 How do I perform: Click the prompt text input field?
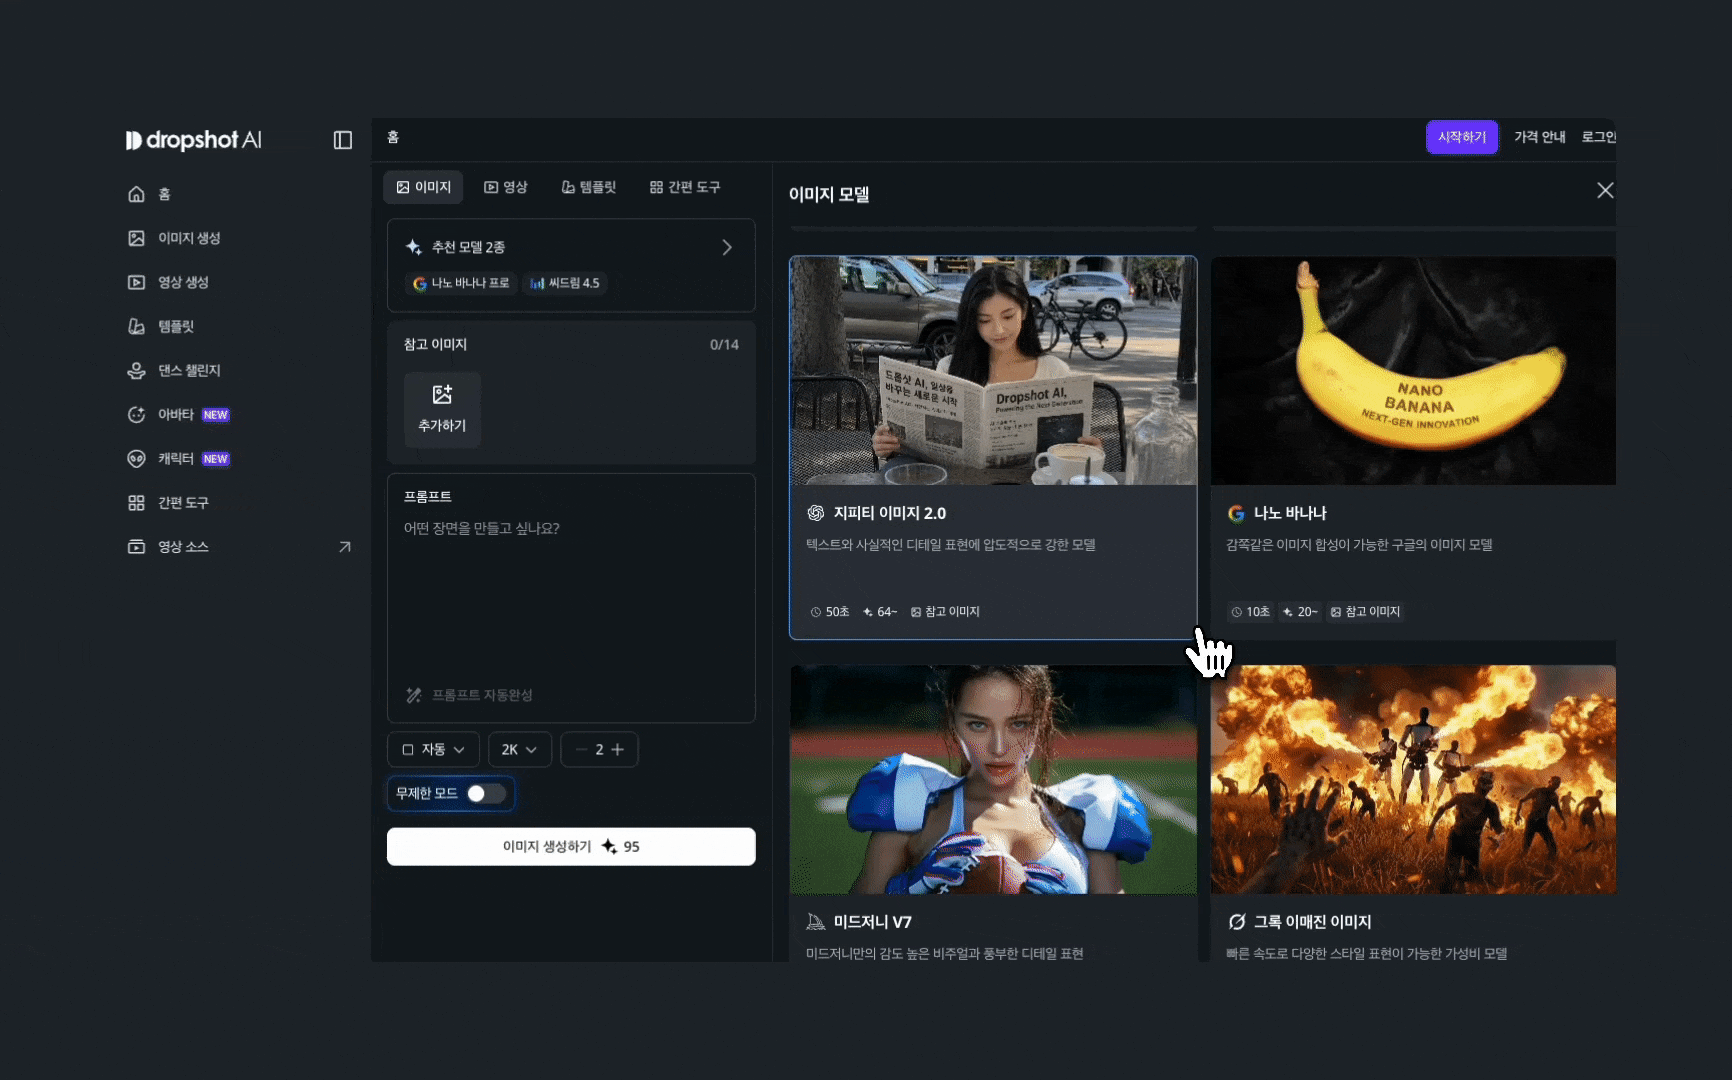(571, 596)
